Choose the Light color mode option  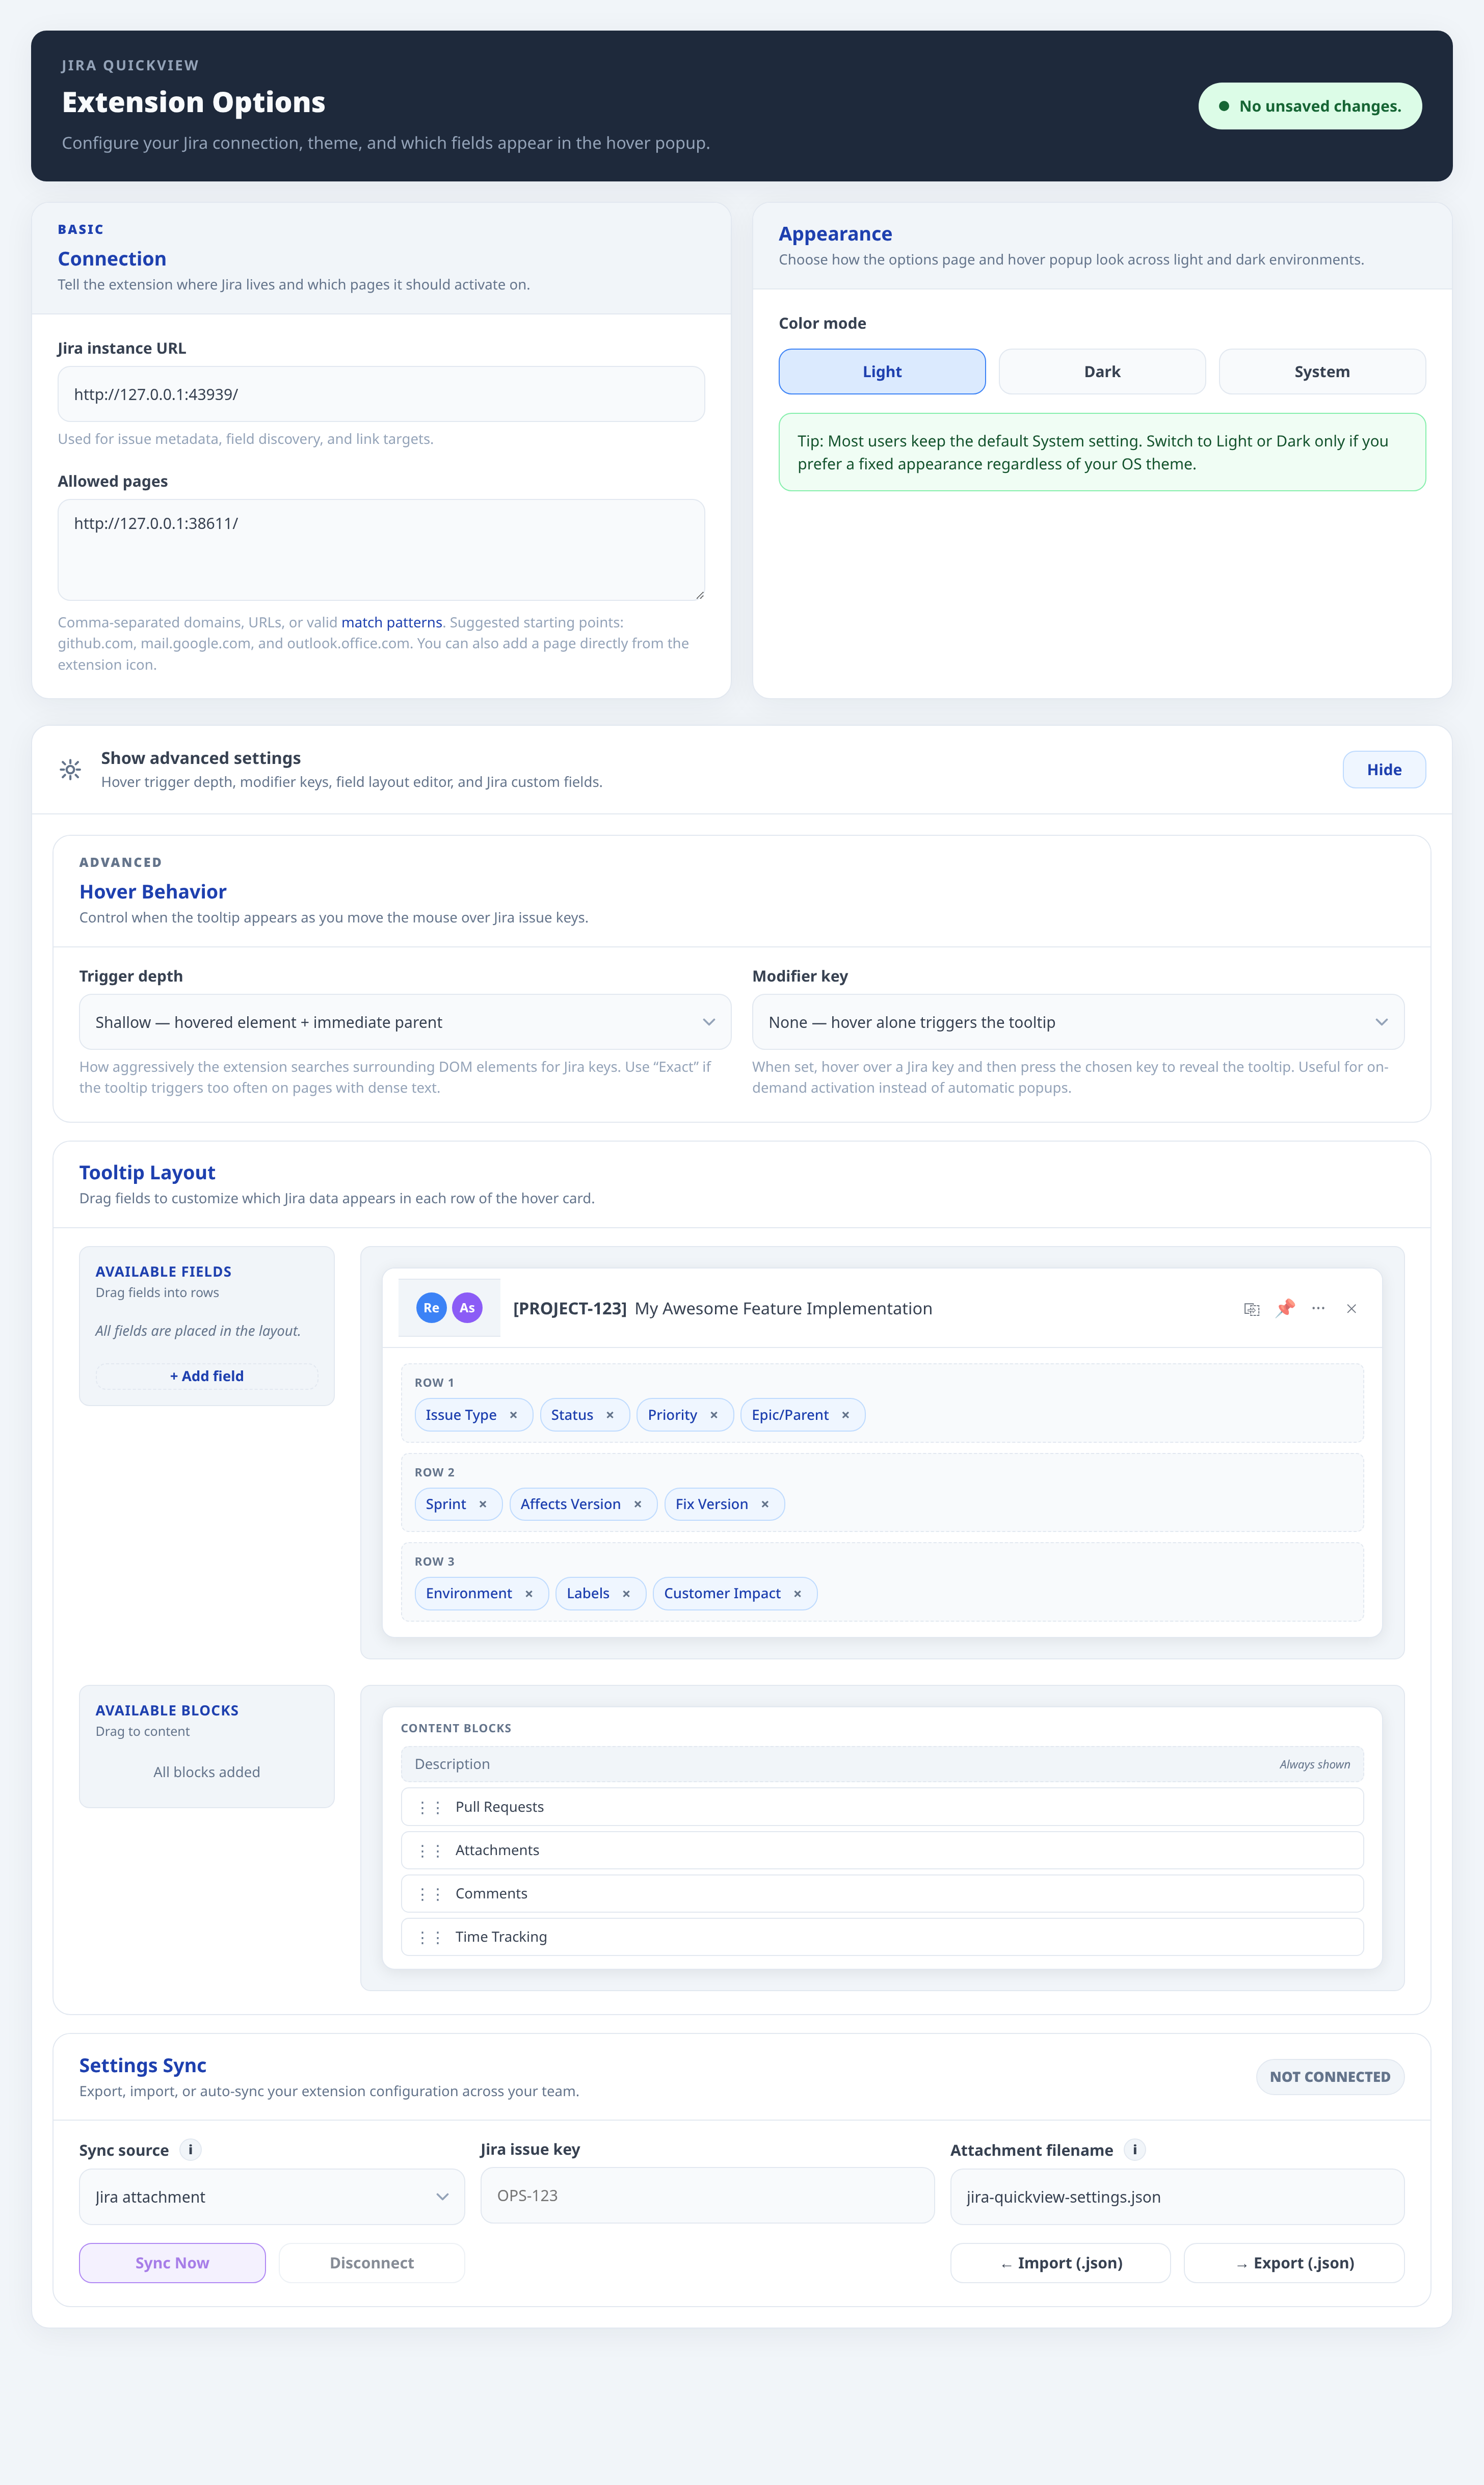[881, 372]
